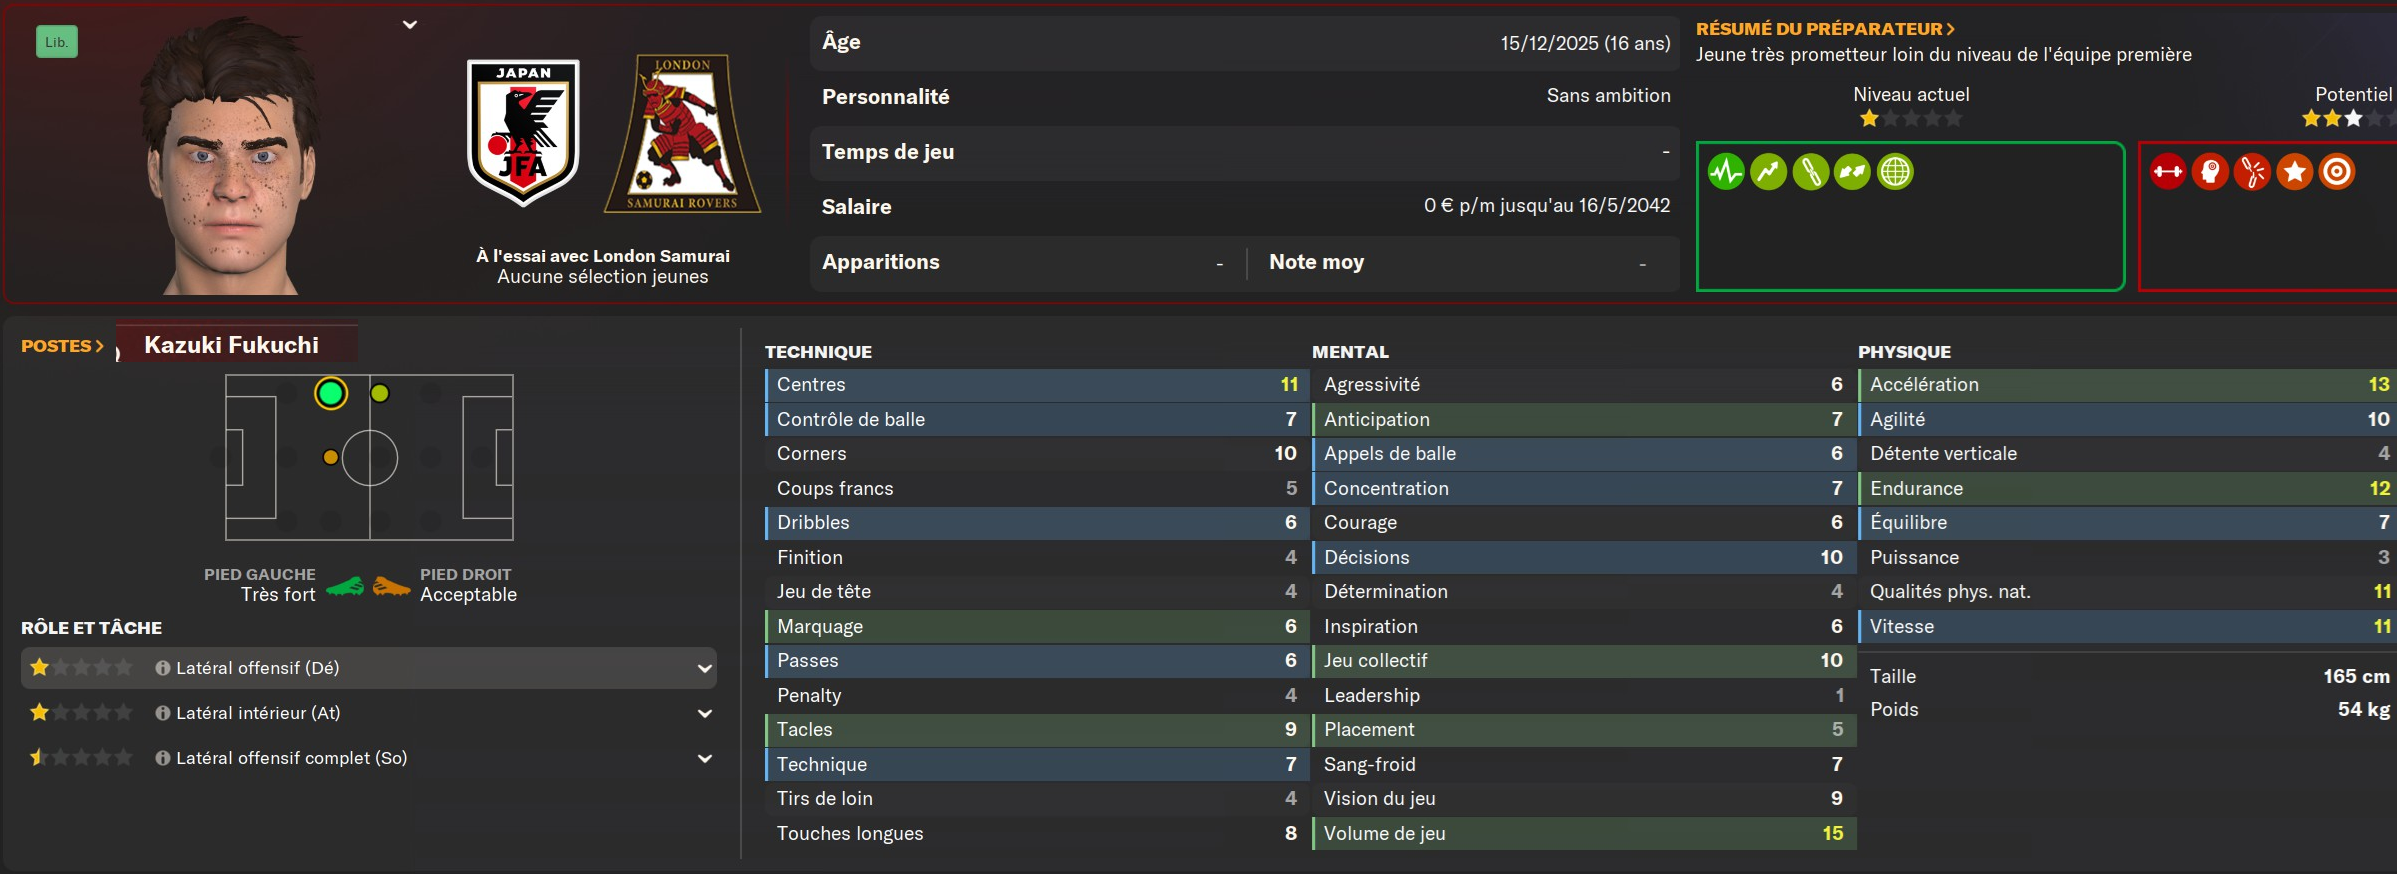Open the Postes section link

(x=62, y=346)
